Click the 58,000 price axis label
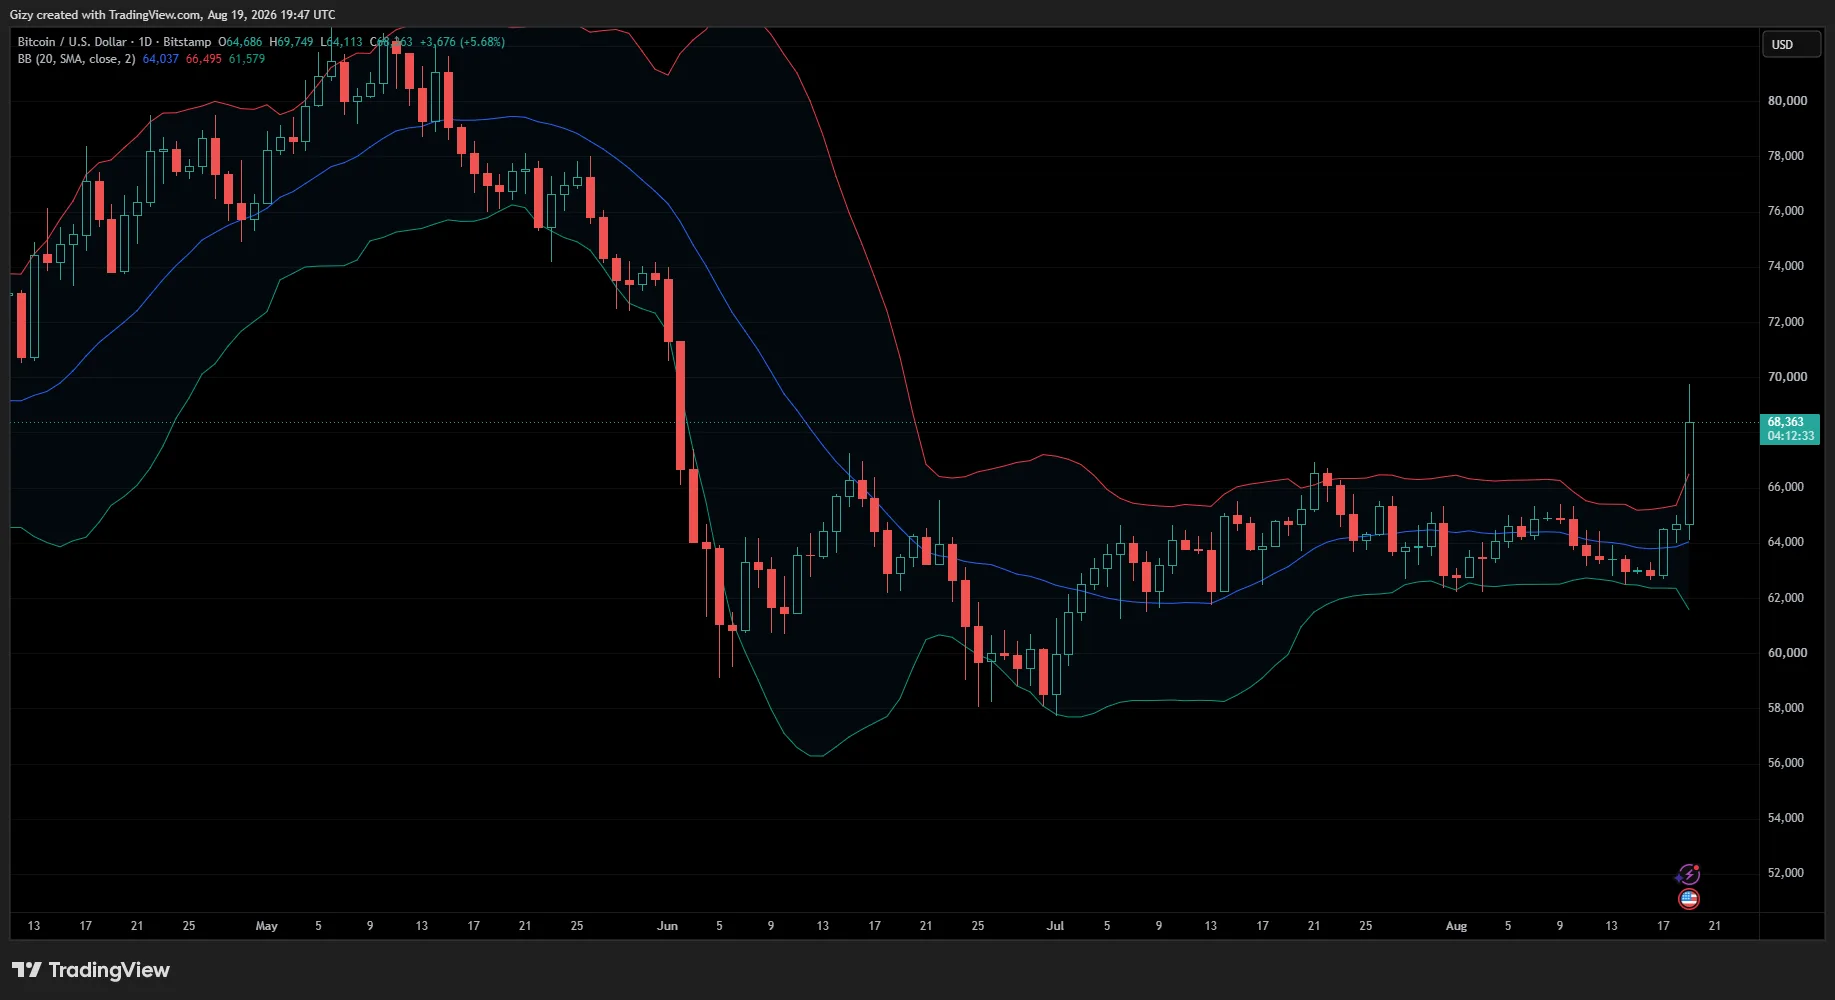The height and width of the screenshot is (1000, 1835). (x=1787, y=708)
